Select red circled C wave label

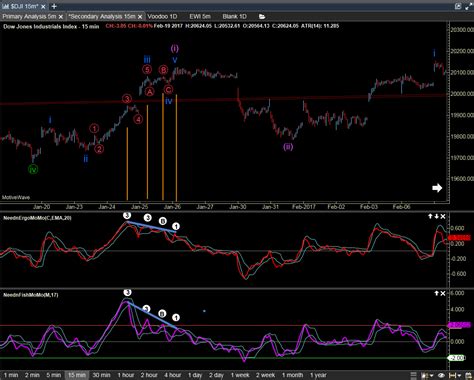click(168, 89)
